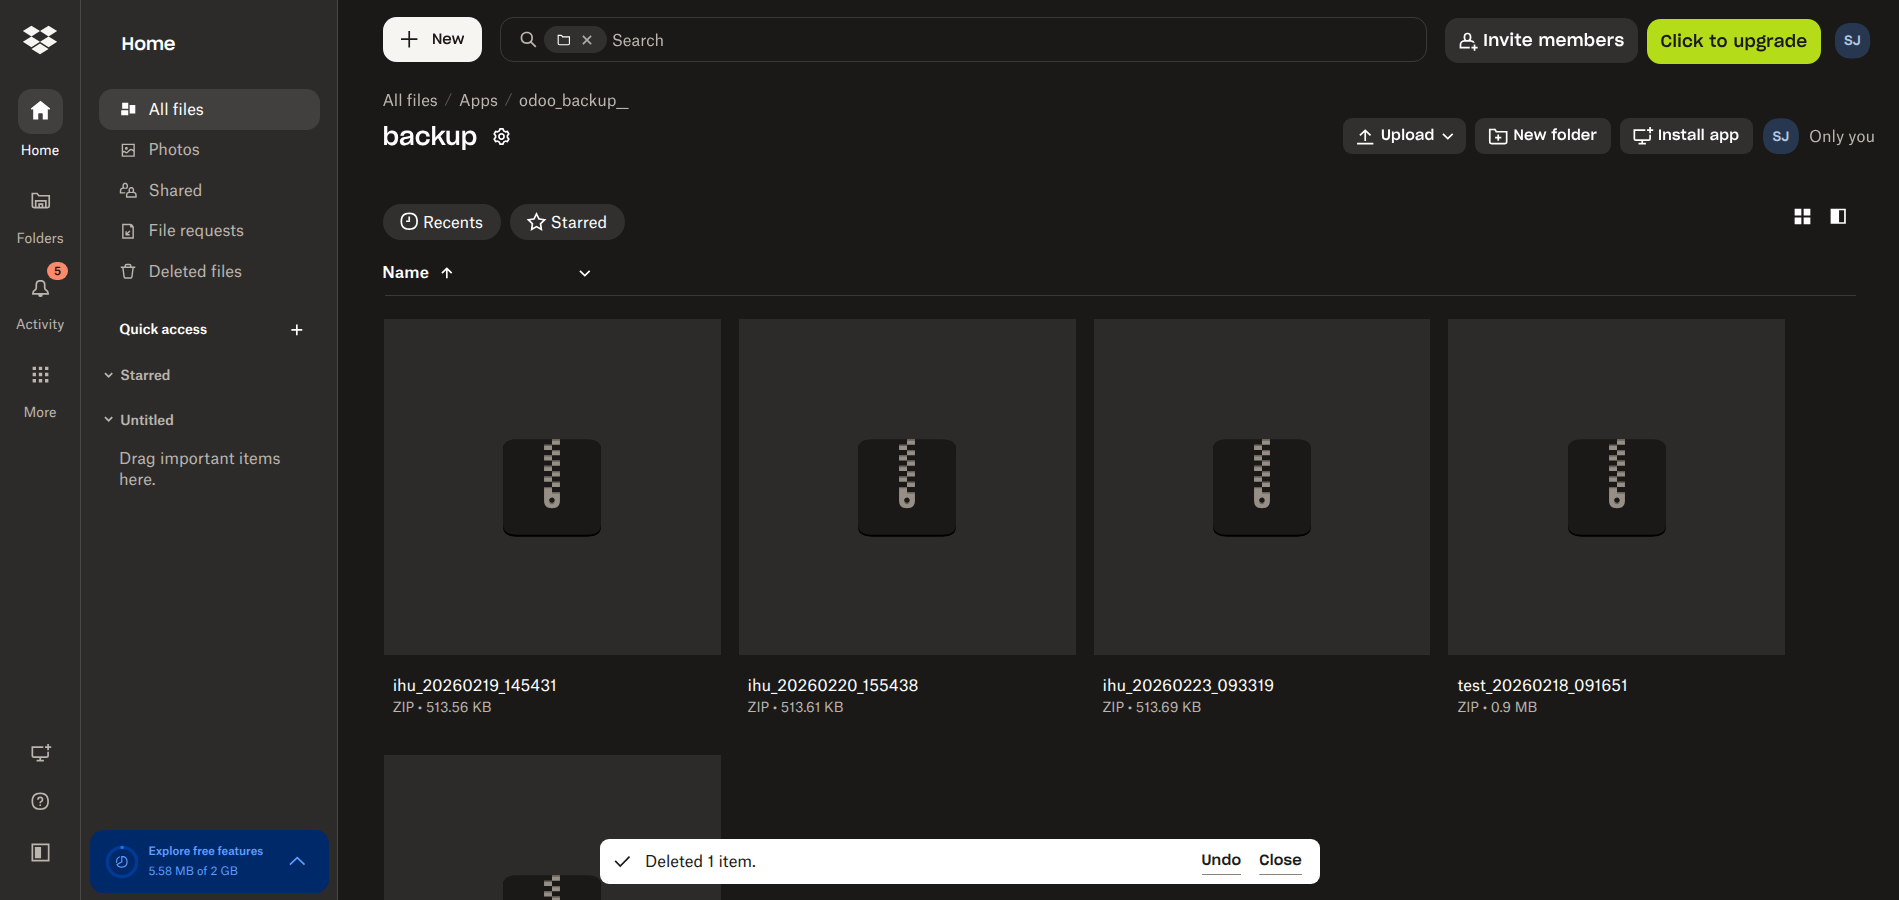1899x900 pixels.
Task: Click the folder scope chip icon in search
Action: coord(564,40)
